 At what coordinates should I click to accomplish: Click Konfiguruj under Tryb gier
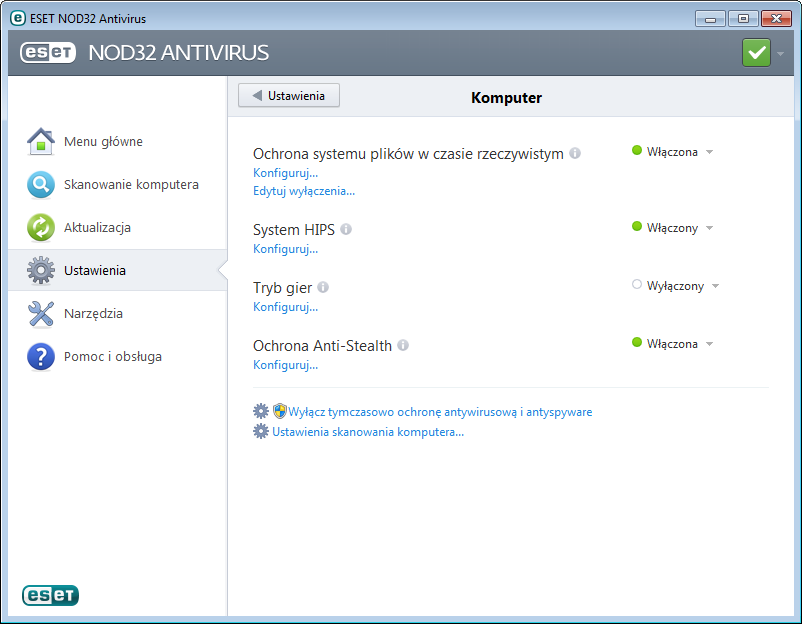pos(285,307)
